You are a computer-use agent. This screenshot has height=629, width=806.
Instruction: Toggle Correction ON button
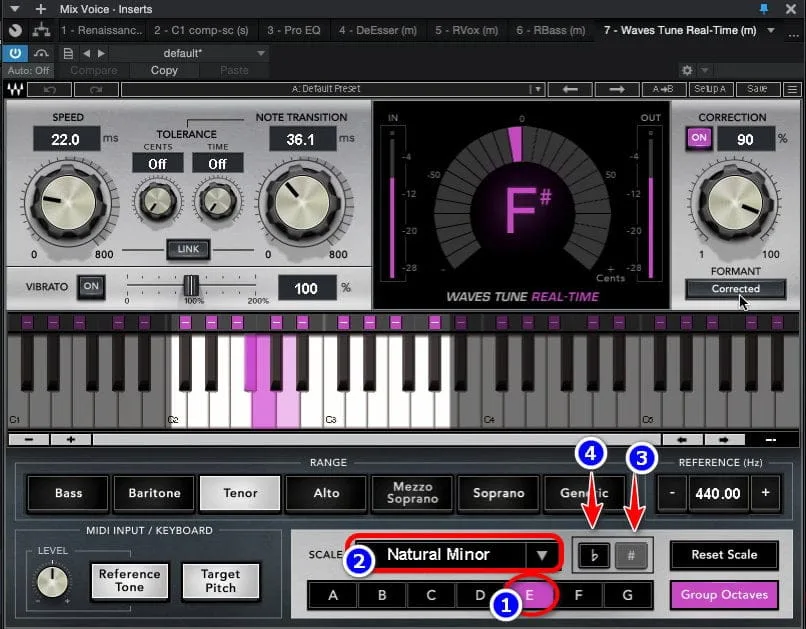pos(699,138)
